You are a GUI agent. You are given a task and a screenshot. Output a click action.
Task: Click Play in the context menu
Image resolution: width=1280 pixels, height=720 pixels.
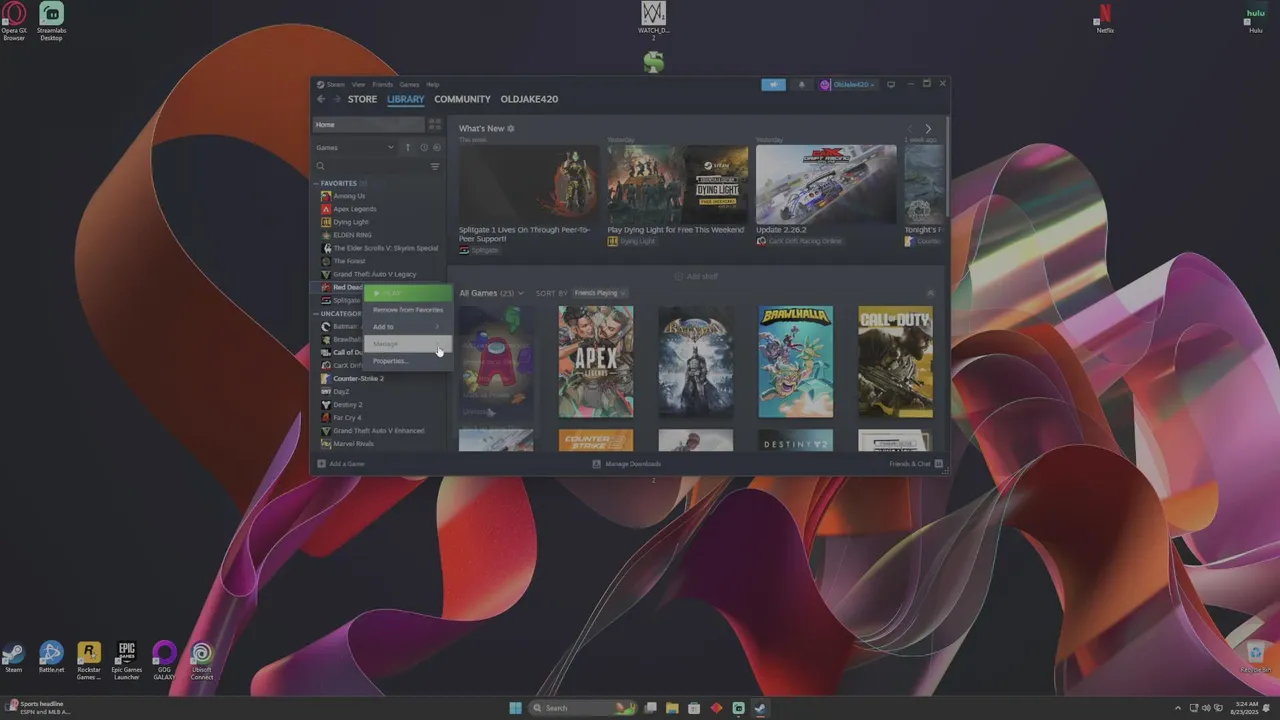[x=407, y=293]
